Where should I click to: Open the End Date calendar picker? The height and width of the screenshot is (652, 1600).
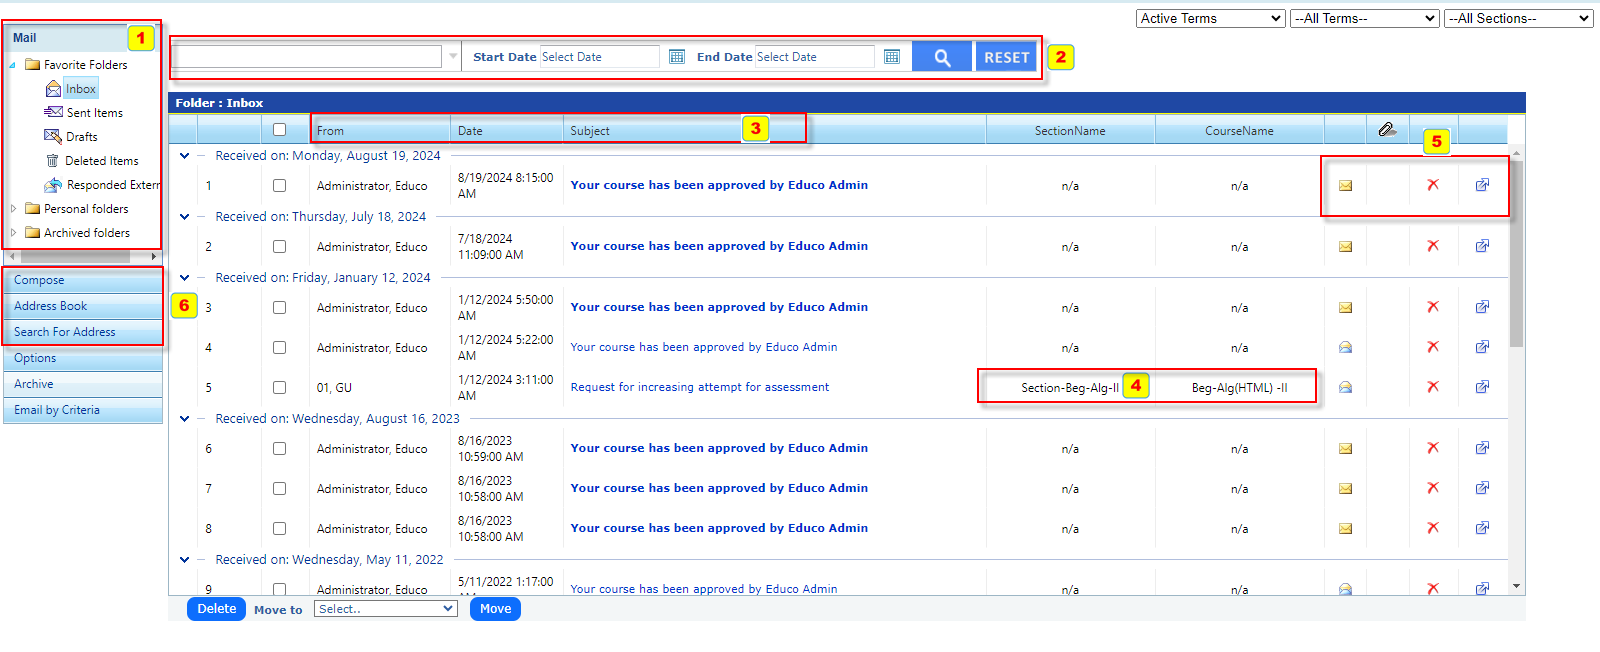892,57
